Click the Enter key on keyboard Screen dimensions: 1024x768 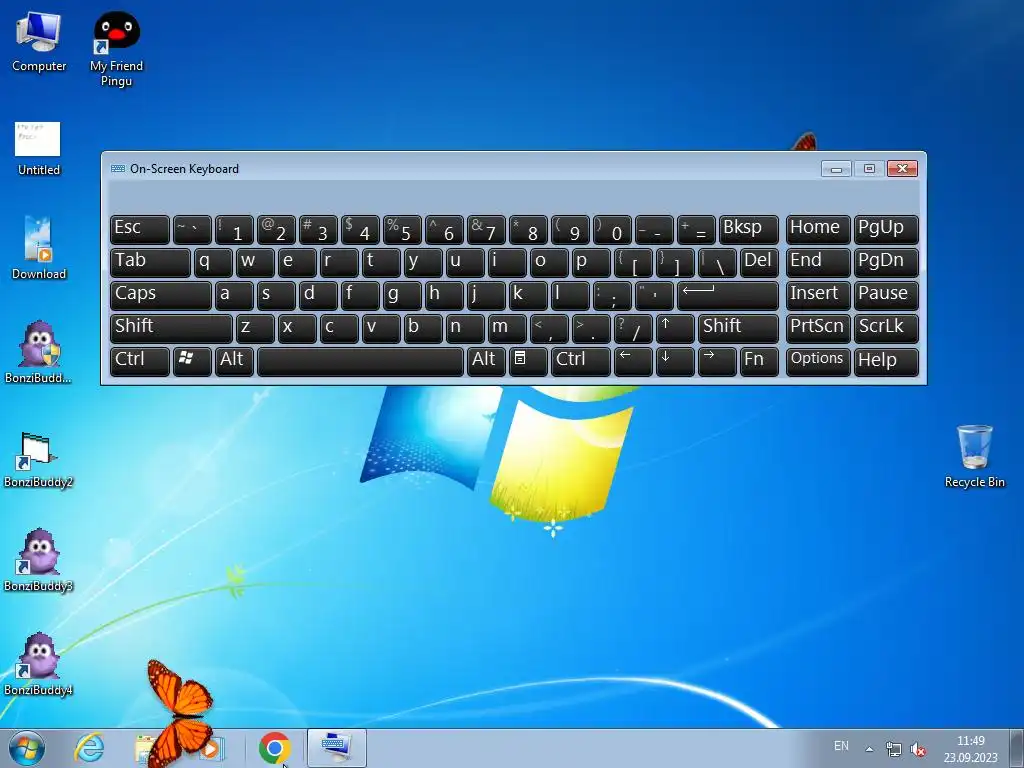(x=728, y=296)
